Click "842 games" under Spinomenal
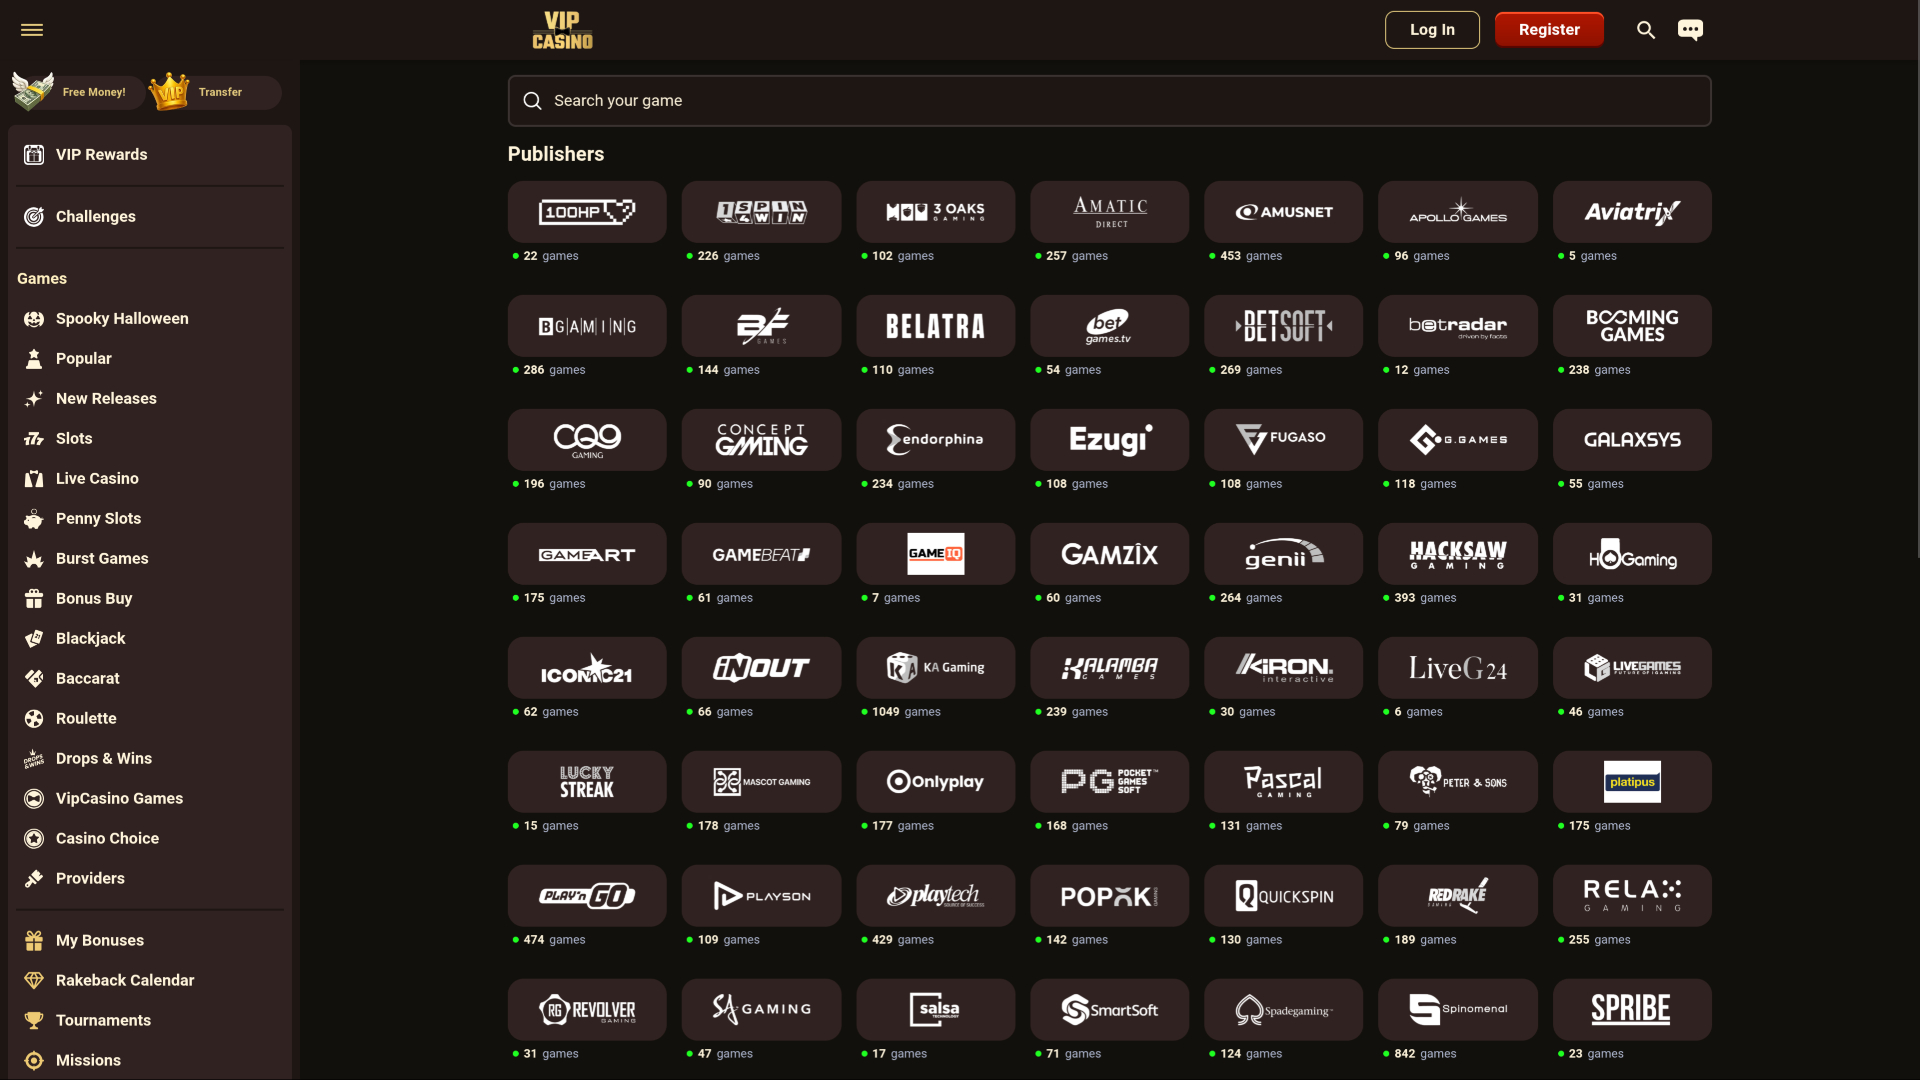1920x1080 pixels. pyautogui.click(x=1425, y=1054)
